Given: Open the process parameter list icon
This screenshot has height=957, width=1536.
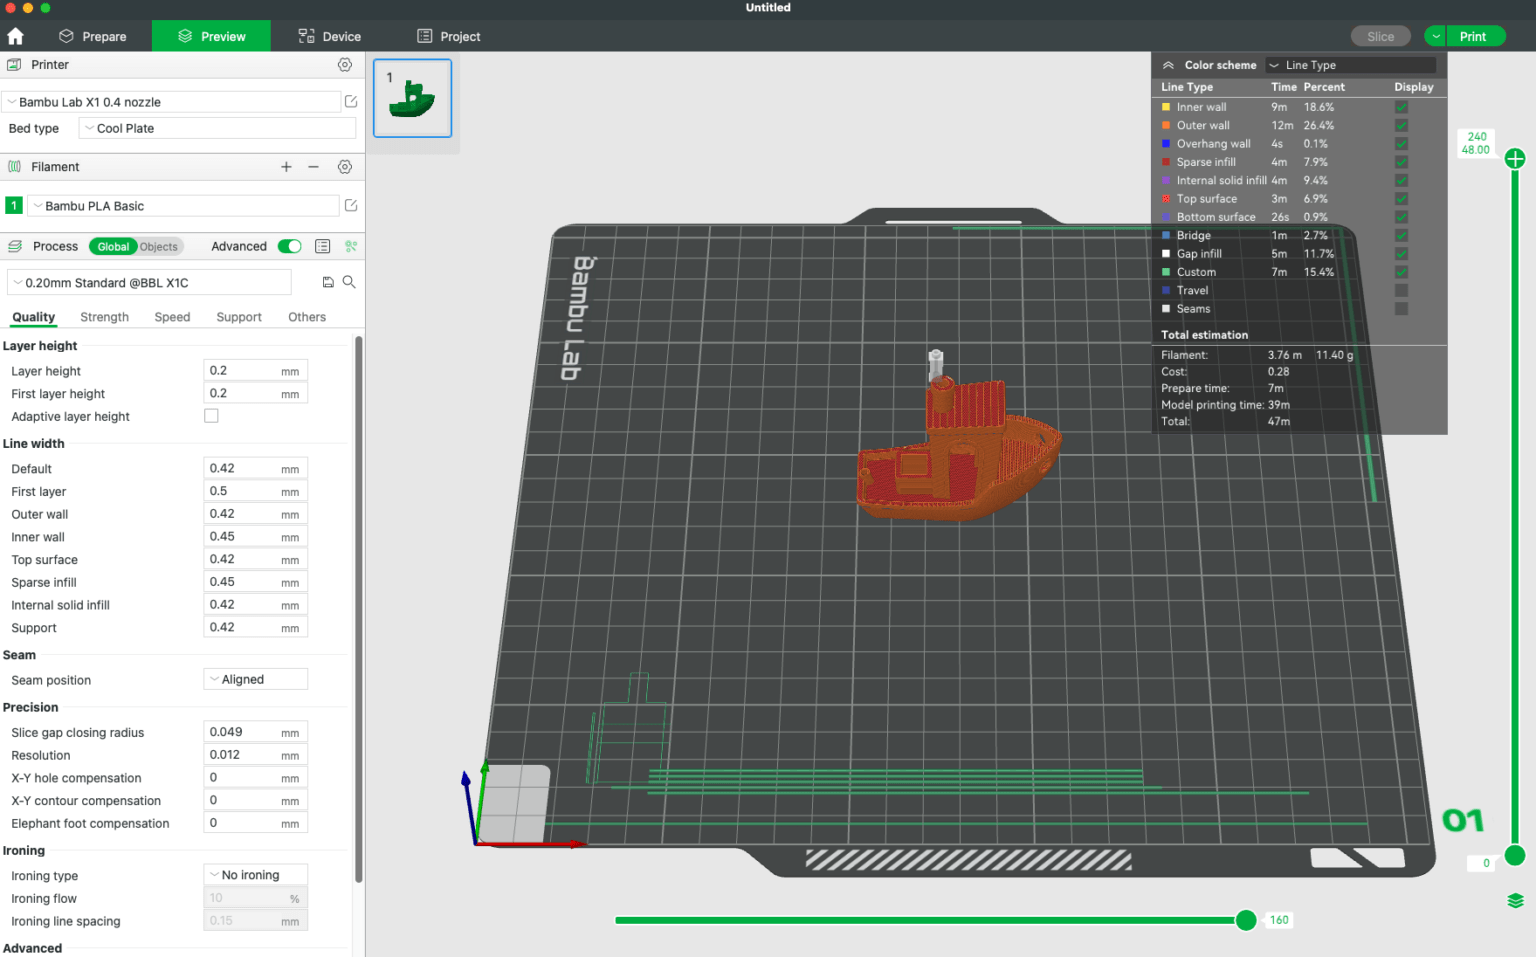Looking at the screenshot, I should click(x=322, y=246).
